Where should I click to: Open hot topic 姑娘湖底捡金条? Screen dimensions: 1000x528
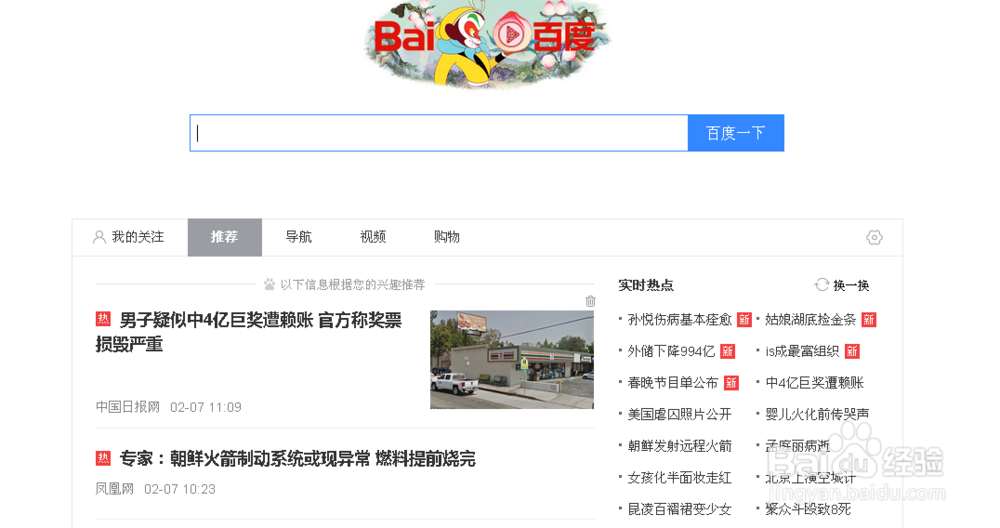[811, 319]
